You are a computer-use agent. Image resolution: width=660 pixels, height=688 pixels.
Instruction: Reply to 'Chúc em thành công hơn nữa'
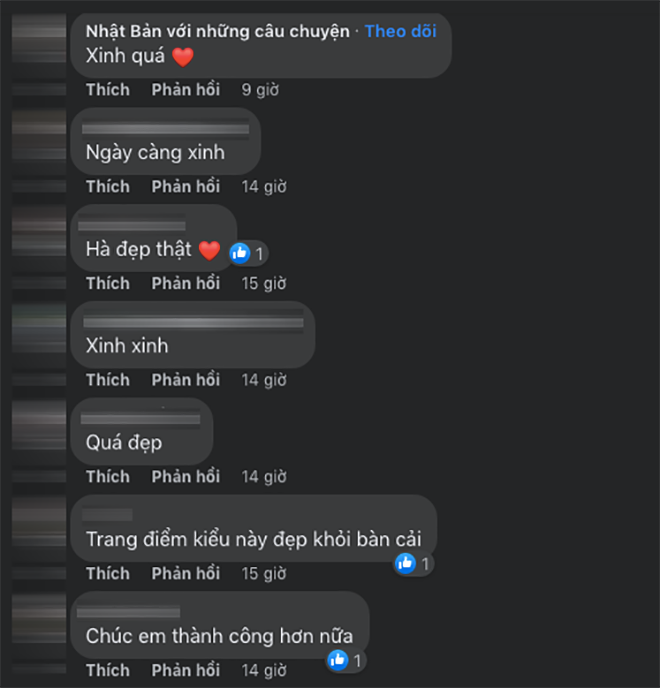[186, 670]
